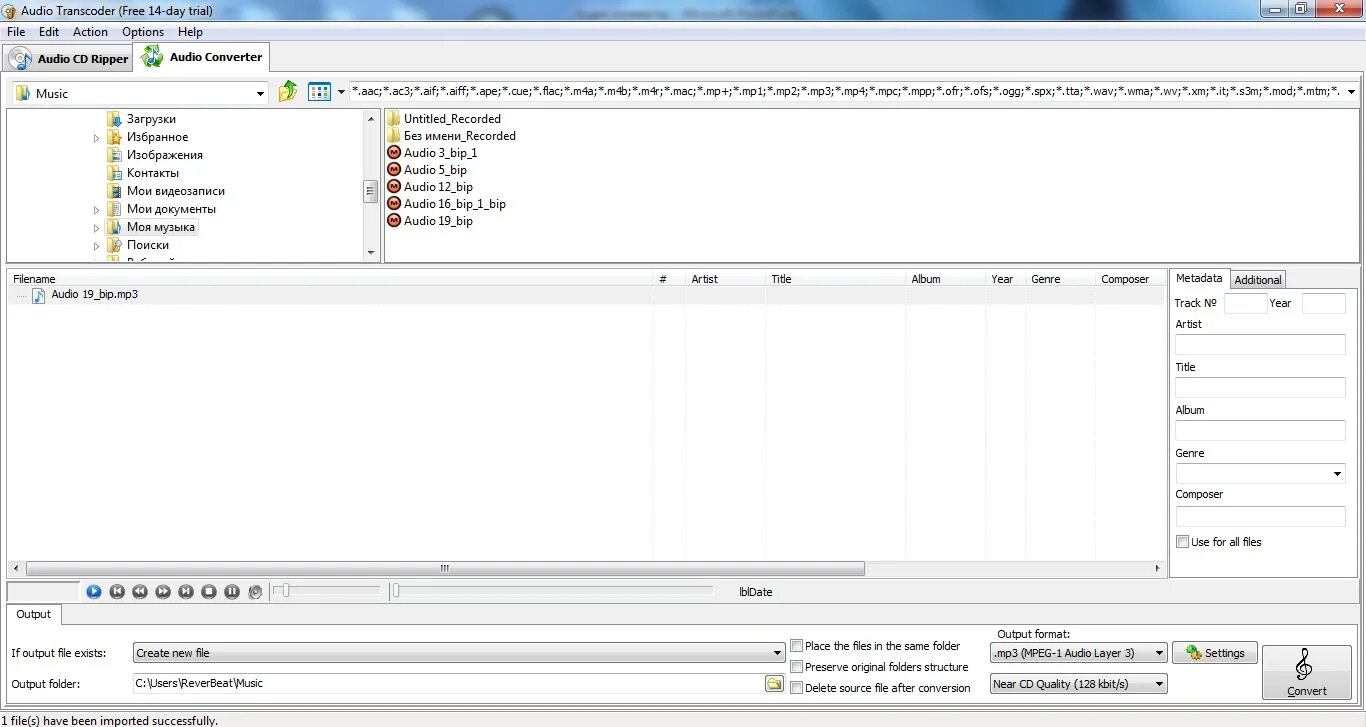Jump to the previous track
Image resolution: width=1366 pixels, height=727 pixels.
117,592
